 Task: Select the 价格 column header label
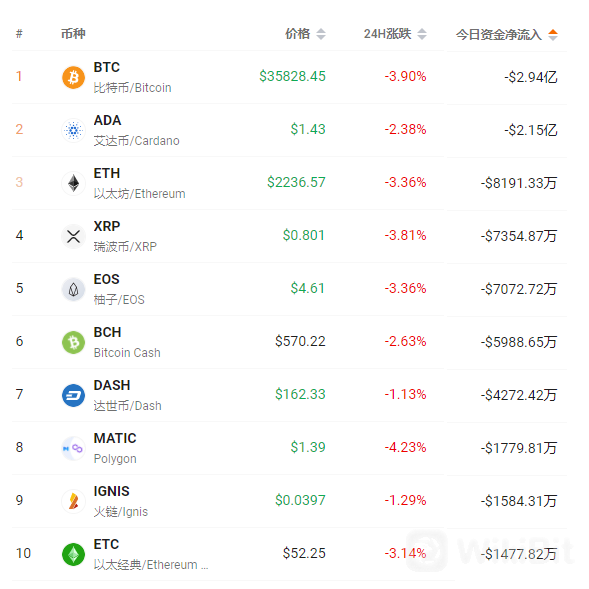tap(298, 34)
